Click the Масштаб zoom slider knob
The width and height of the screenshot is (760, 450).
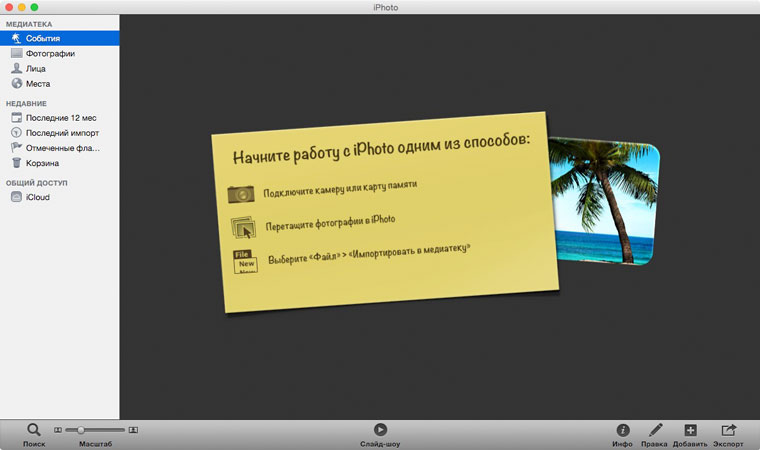[80, 430]
